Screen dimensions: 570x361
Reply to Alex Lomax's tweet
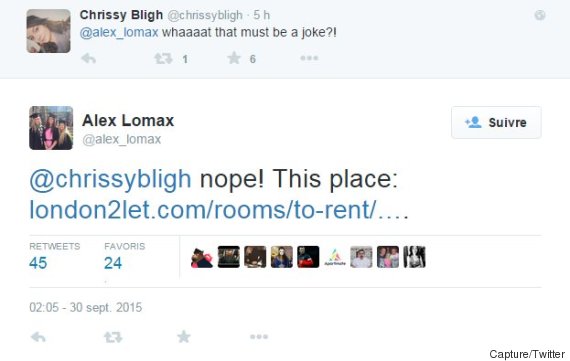point(38,337)
